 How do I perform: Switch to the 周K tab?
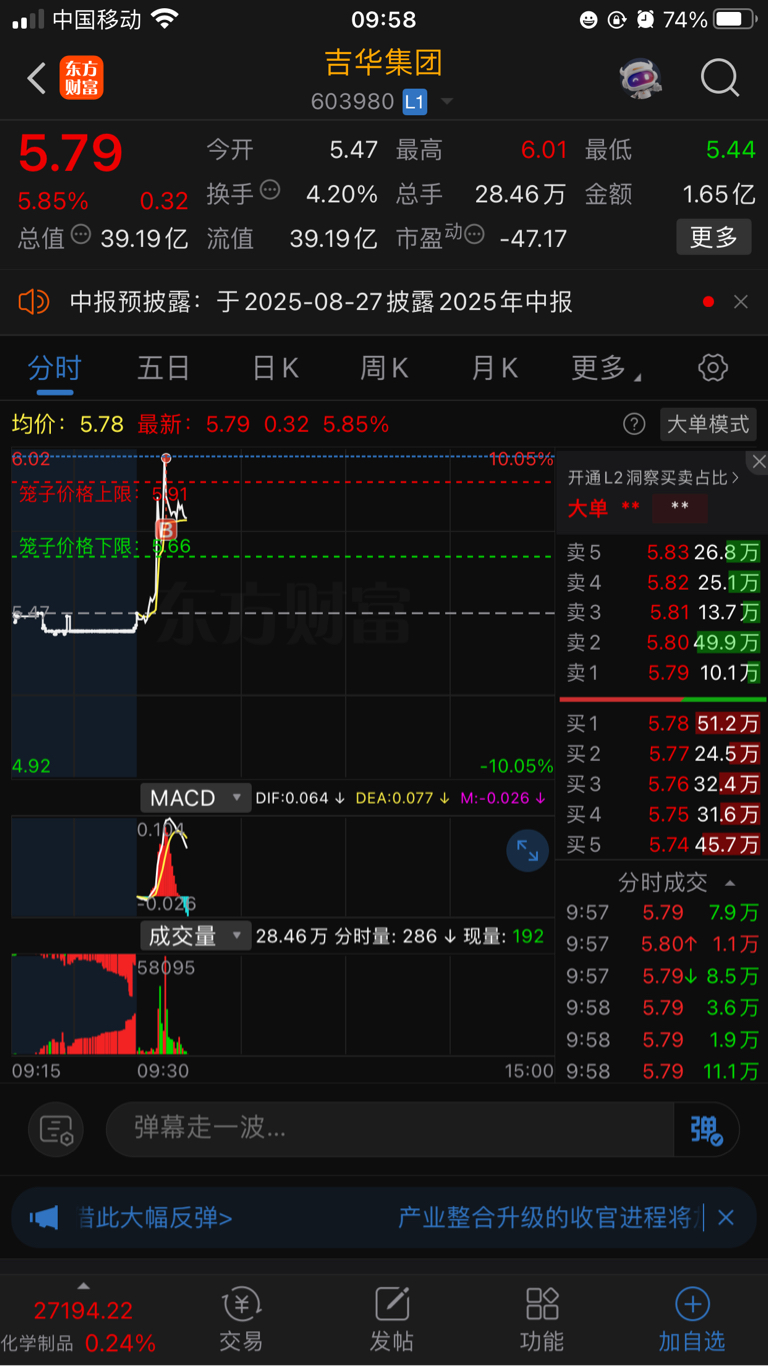point(385,368)
